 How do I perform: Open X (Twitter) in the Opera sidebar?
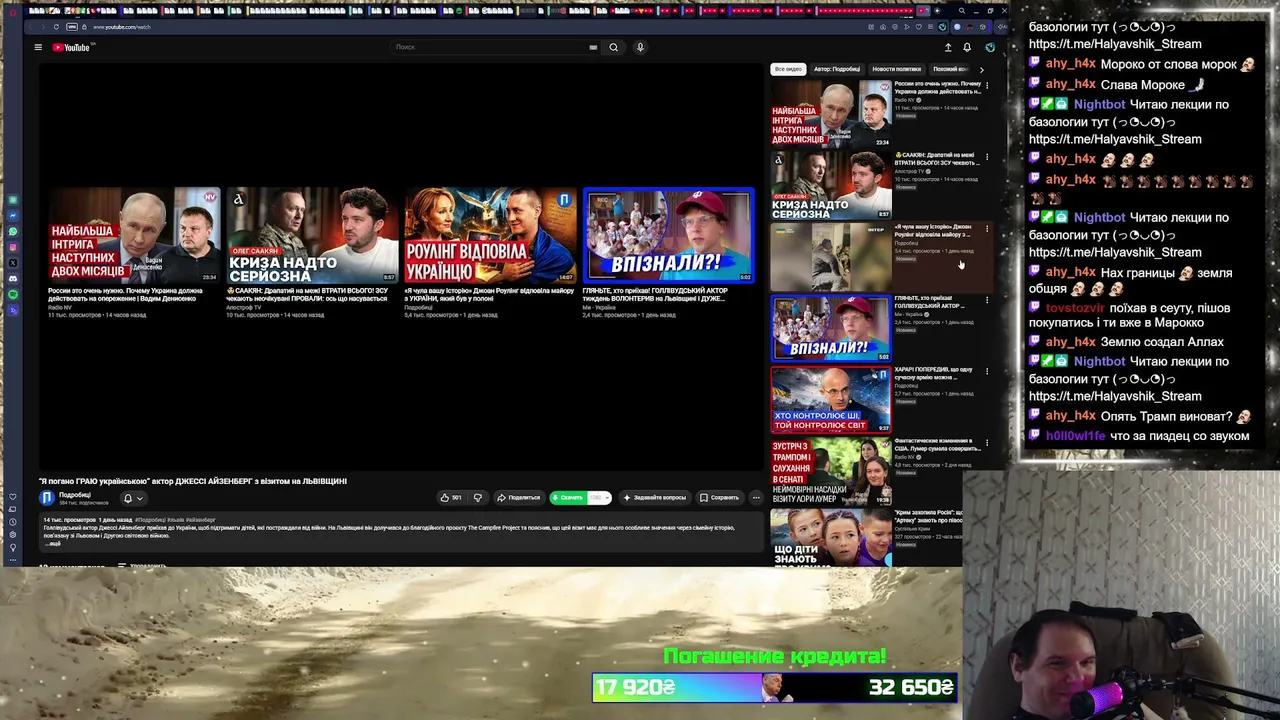point(13,263)
